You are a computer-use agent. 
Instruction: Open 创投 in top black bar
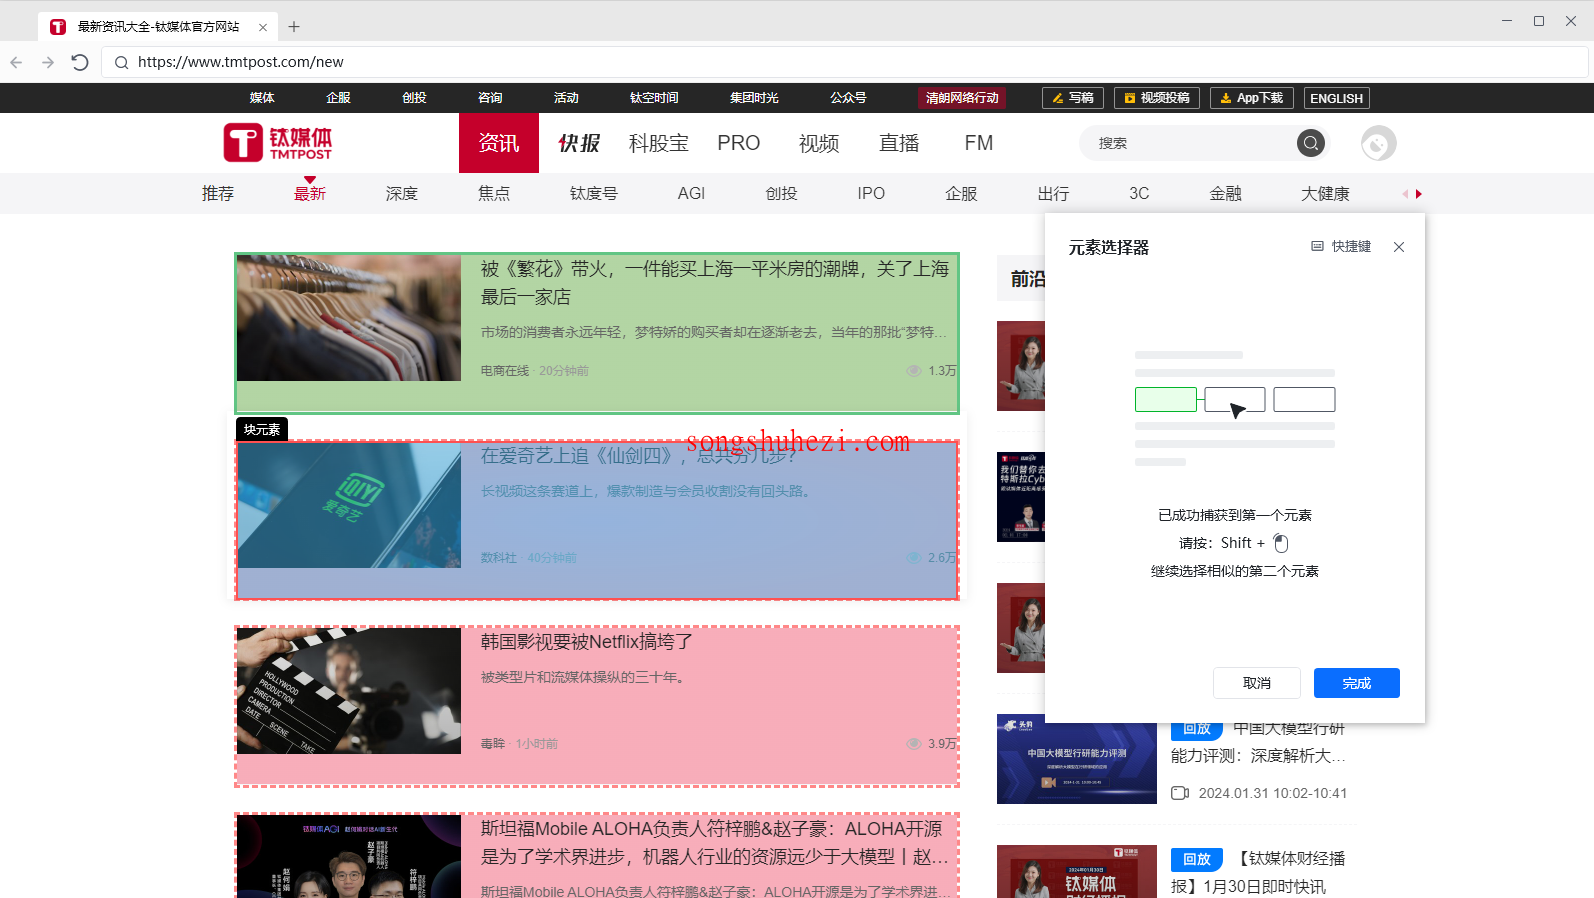414,98
